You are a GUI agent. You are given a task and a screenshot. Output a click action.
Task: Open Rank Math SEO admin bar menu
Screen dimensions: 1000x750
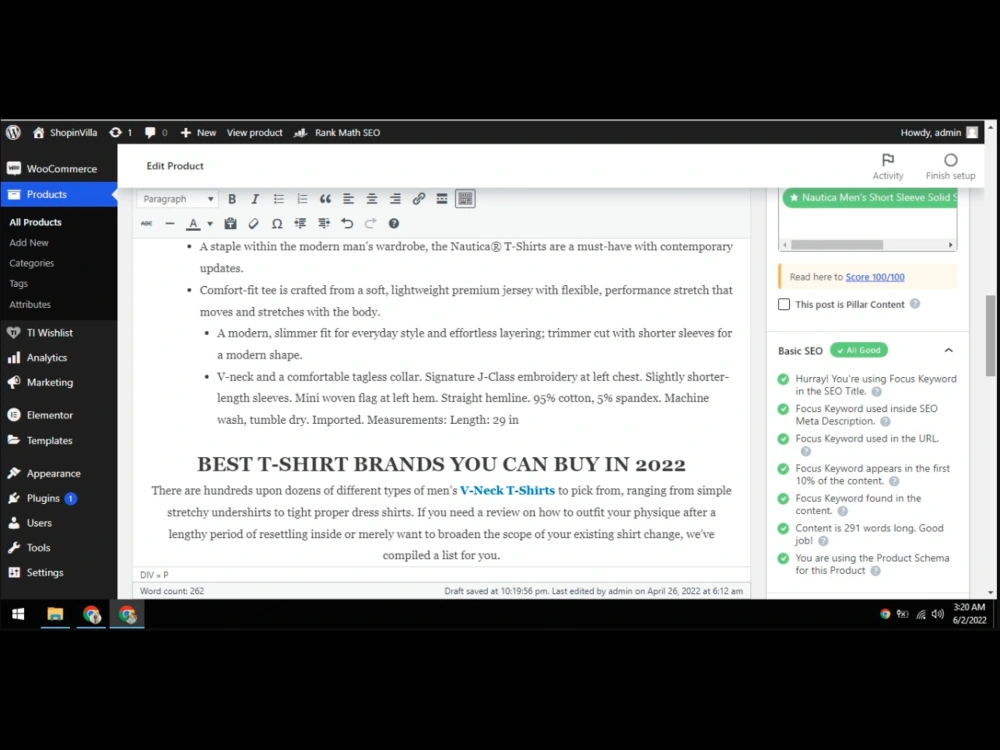click(x=337, y=133)
